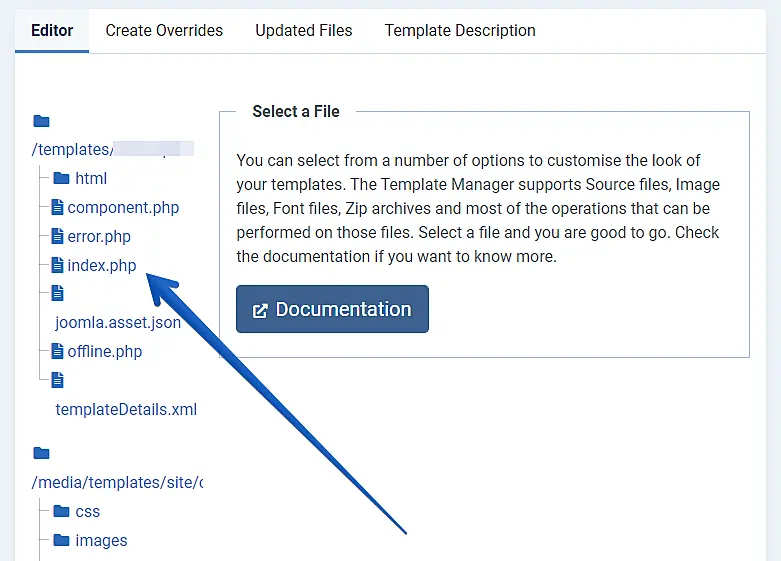781x561 pixels.
Task: Go to the Template Description tab
Action: [x=460, y=31]
